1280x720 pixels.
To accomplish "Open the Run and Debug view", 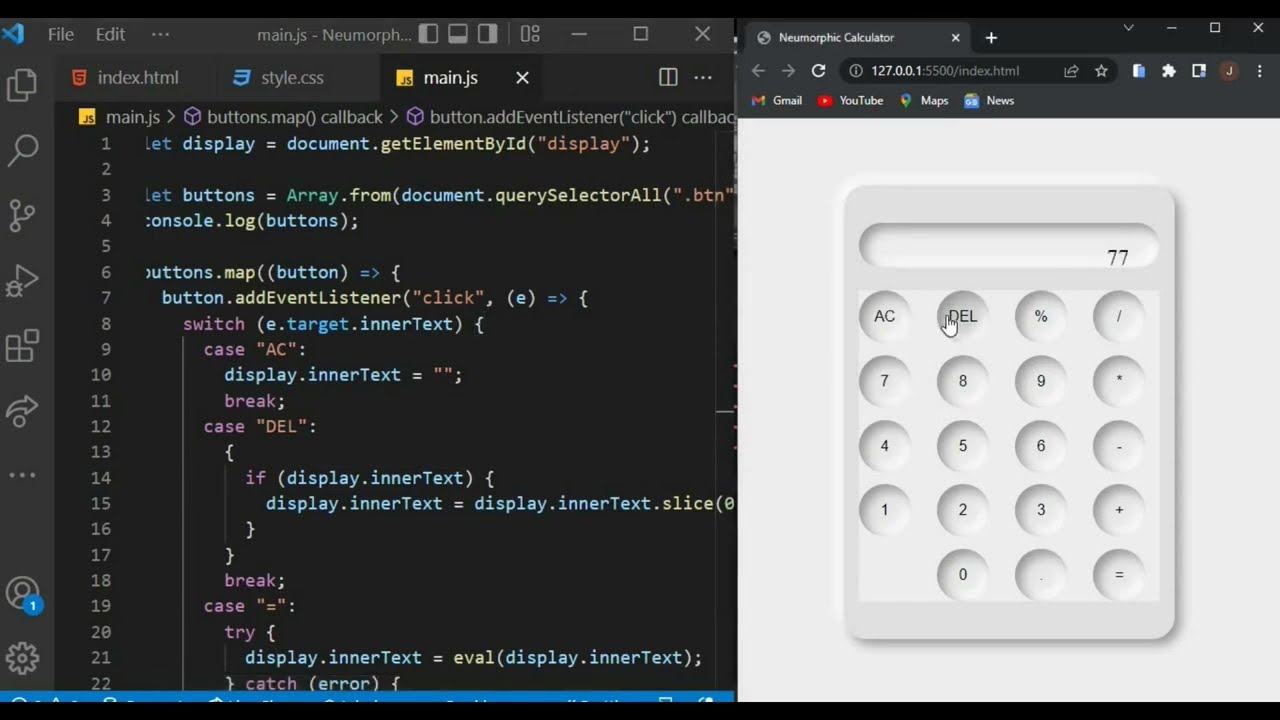I will tap(22, 281).
